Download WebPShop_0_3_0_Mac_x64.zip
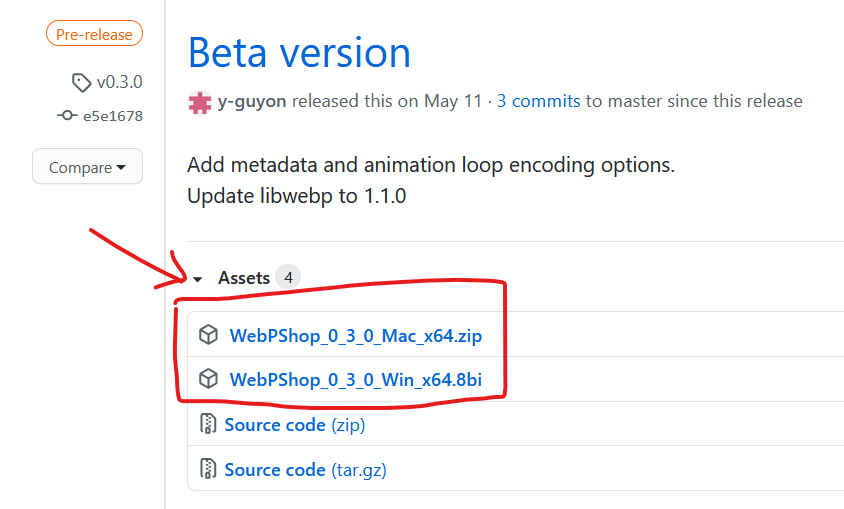Viewport: 844px width, 509px height. (x=356, y=336)
